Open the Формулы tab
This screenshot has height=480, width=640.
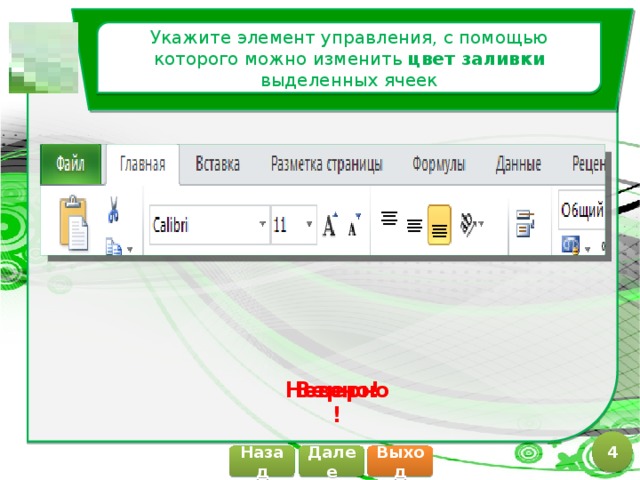pos(439,164)
